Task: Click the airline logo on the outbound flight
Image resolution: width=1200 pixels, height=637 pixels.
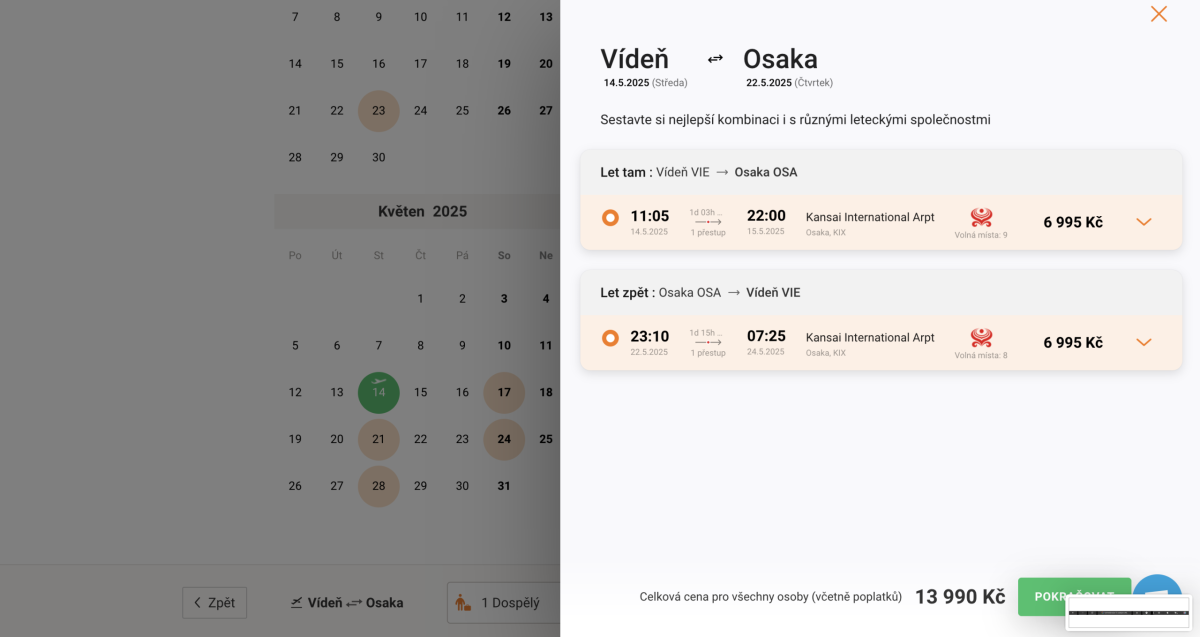Action: (x=981, y=217)
